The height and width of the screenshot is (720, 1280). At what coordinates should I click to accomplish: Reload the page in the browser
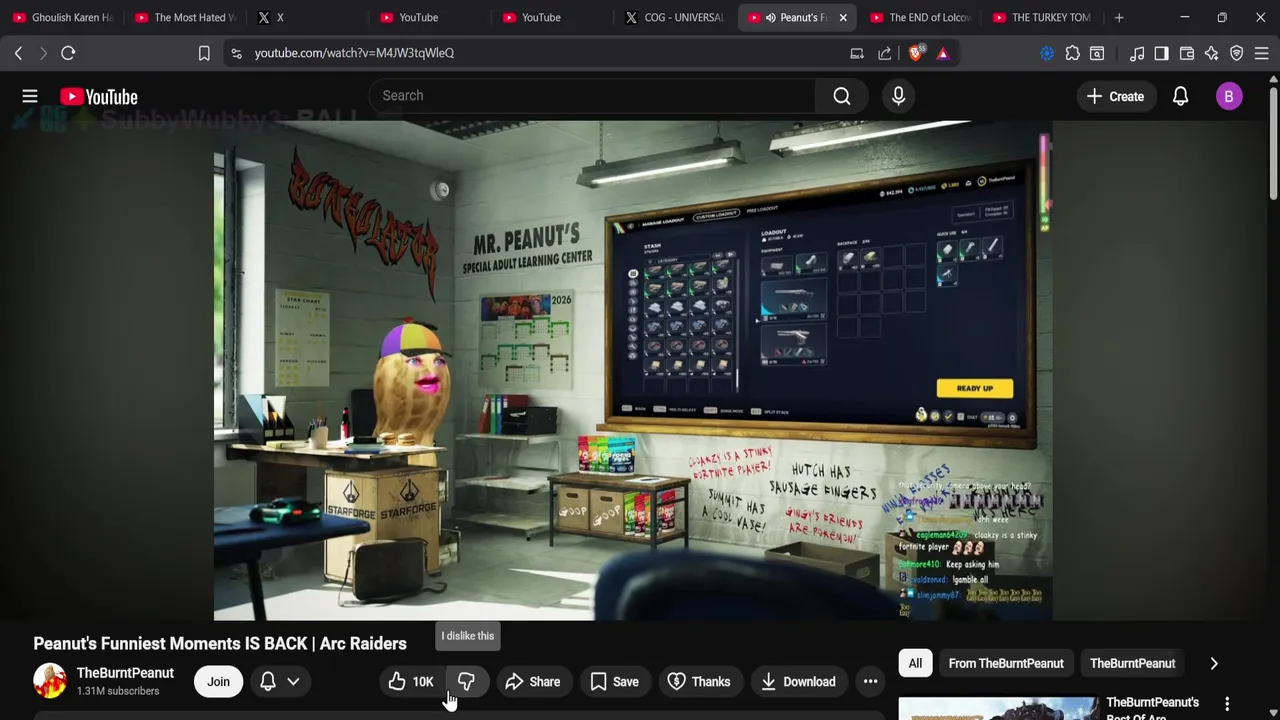pos(68,53)
